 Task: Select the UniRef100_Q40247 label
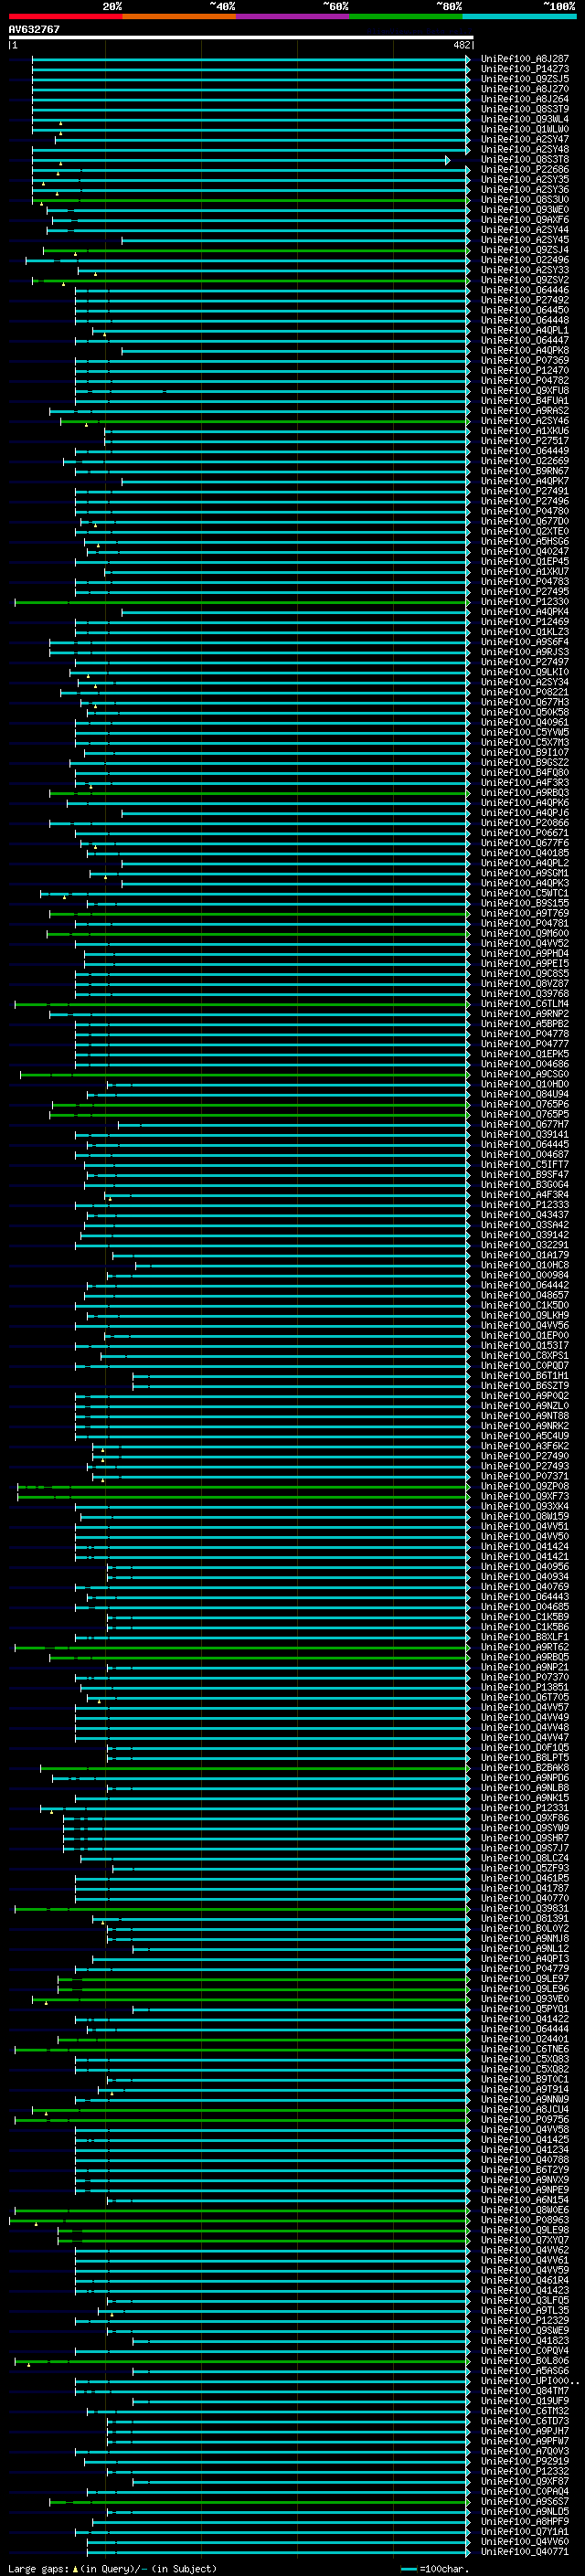click(x=525, y=552)
